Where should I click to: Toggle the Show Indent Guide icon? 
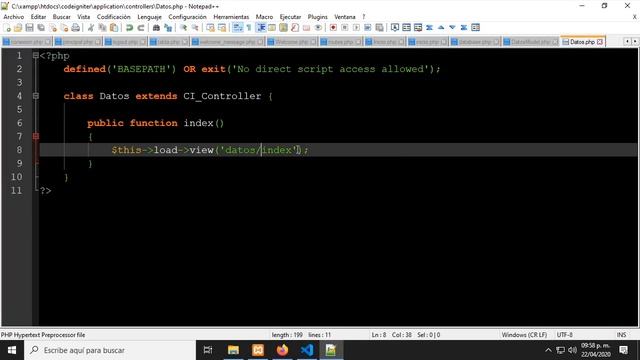(x=260, y=28)
